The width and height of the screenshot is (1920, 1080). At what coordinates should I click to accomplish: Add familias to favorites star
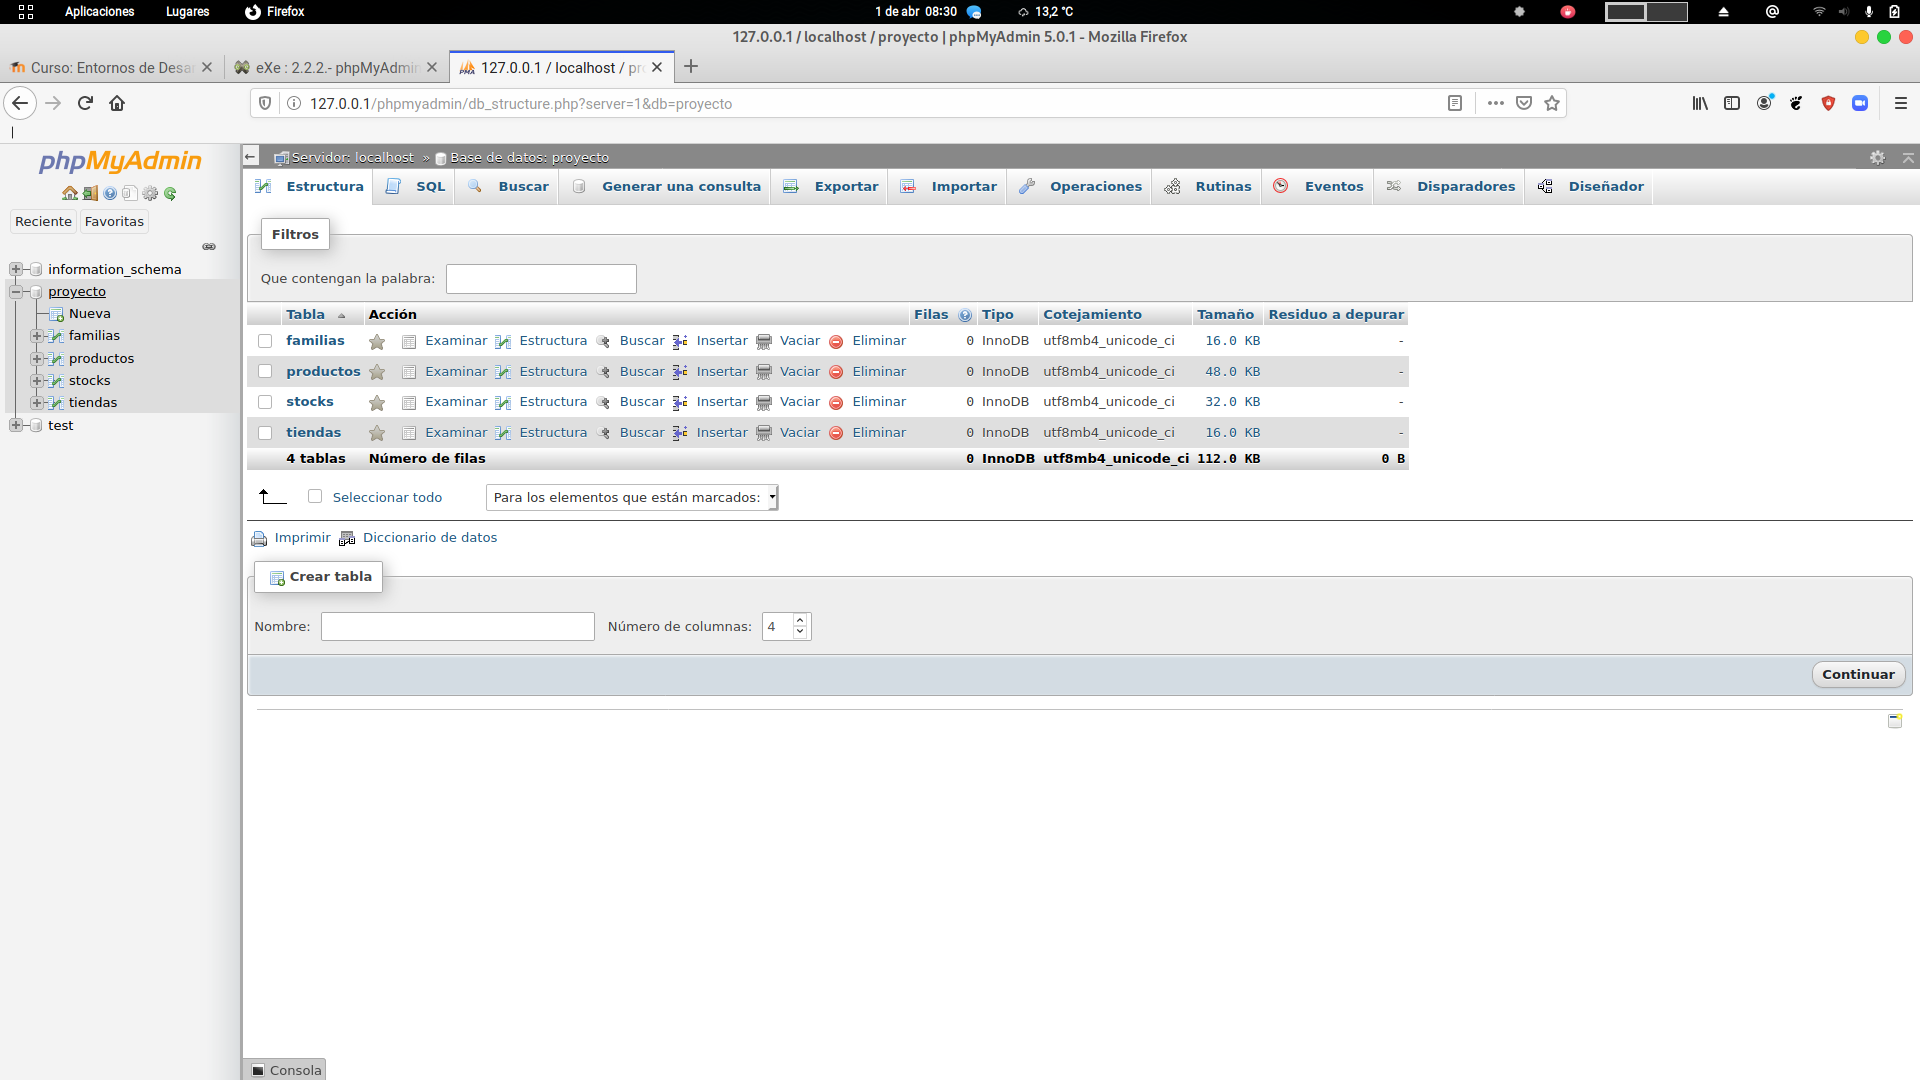pos(377,342)
